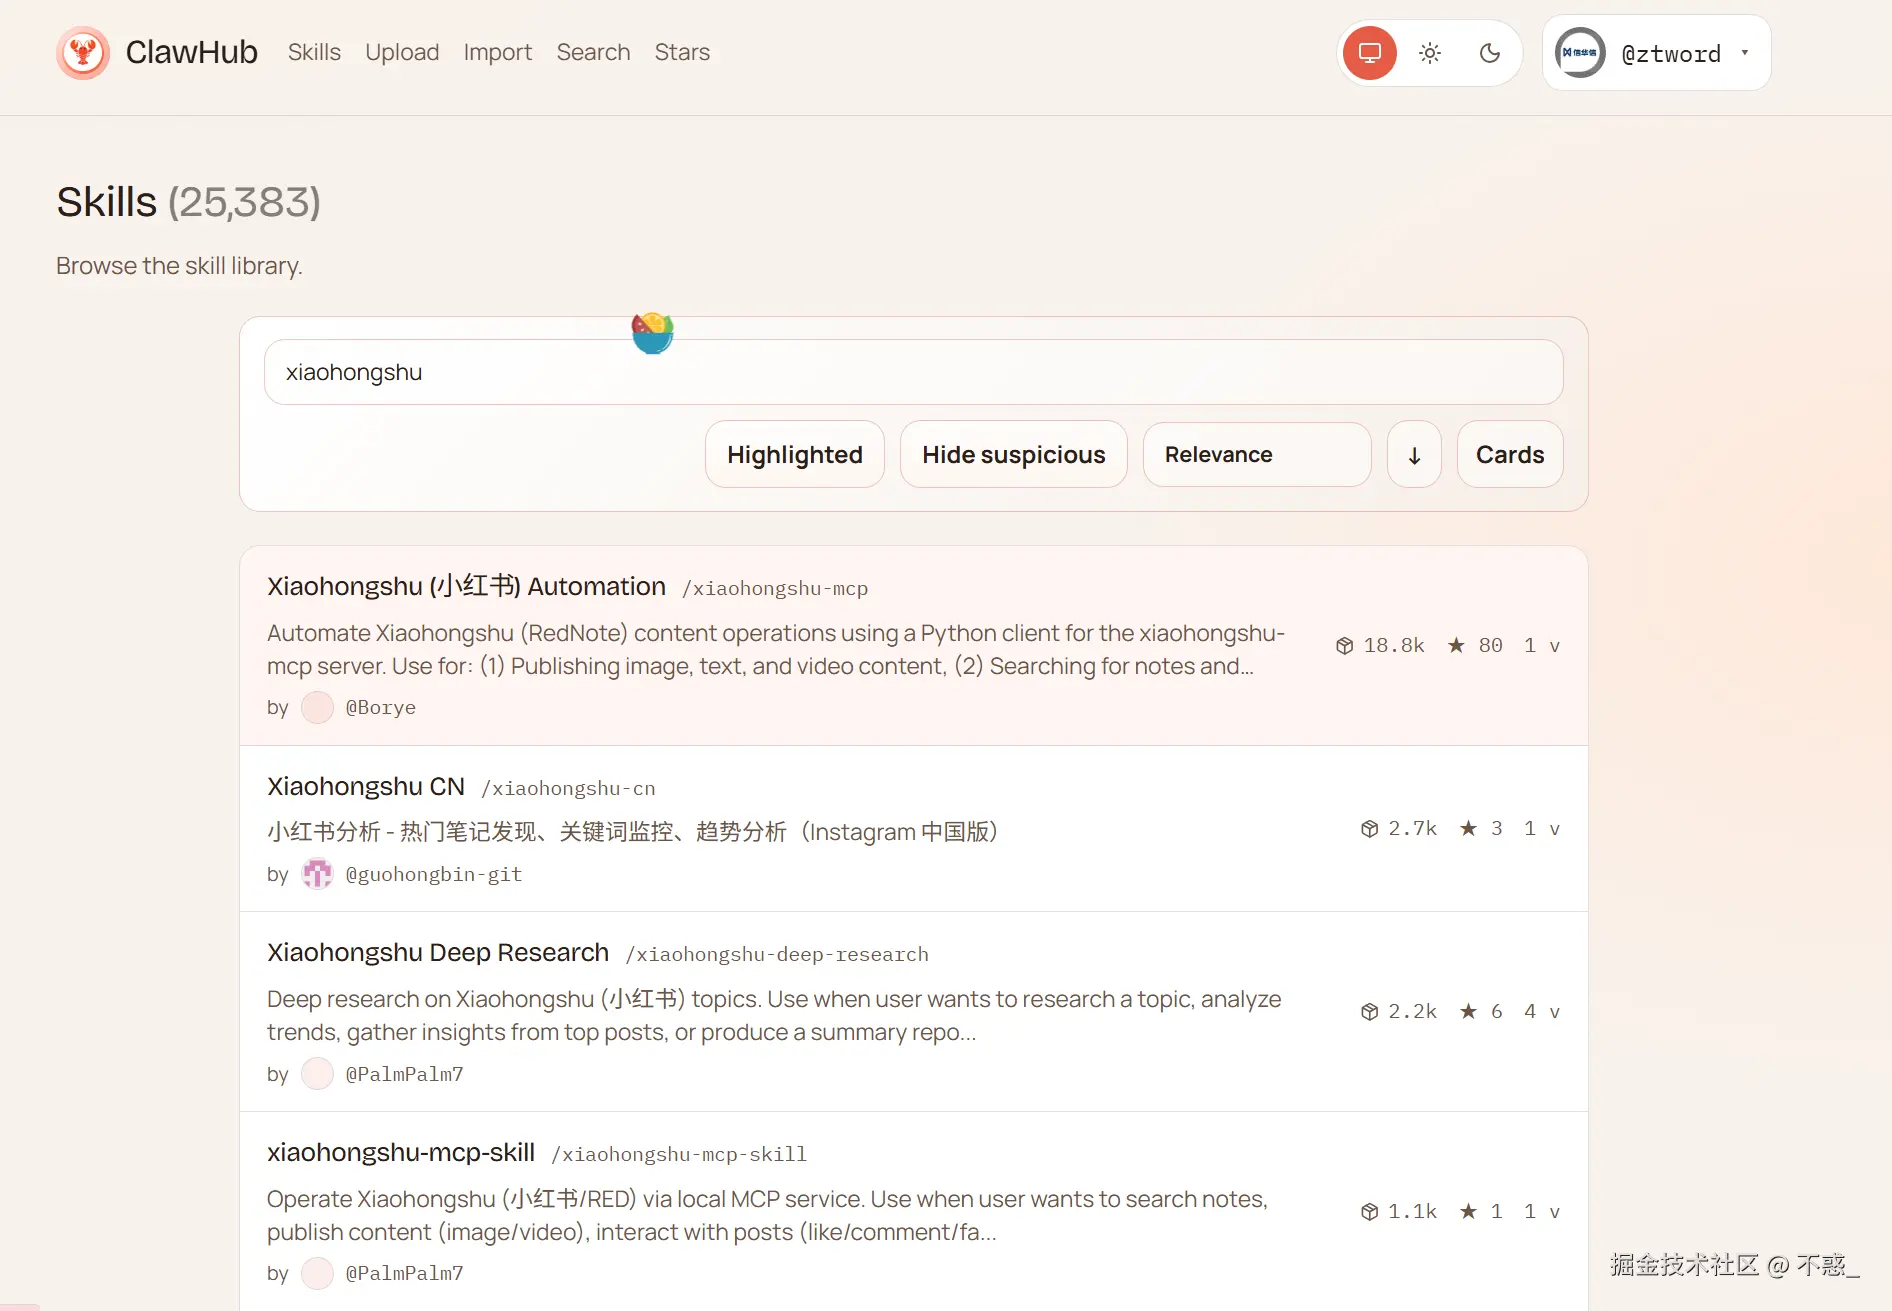Visit @PalmPalm7 profile under xiaohongshu-mcp-skill
The image size is (1892, 1311).
[x=404, y=1273]
